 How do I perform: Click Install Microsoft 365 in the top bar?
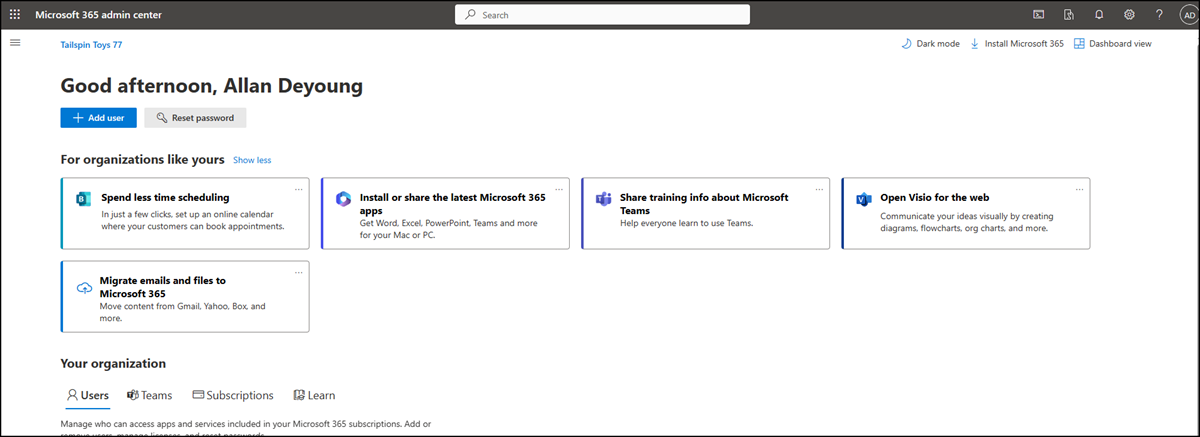pyautogui.click(x=1017, y=44)
